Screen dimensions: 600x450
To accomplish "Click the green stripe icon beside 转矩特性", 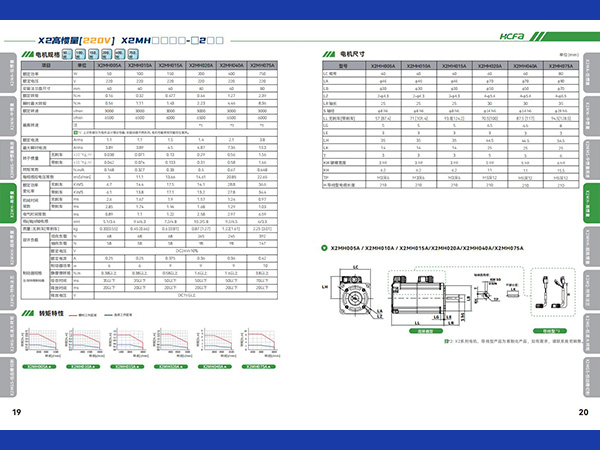I will [x=27, y=313].
